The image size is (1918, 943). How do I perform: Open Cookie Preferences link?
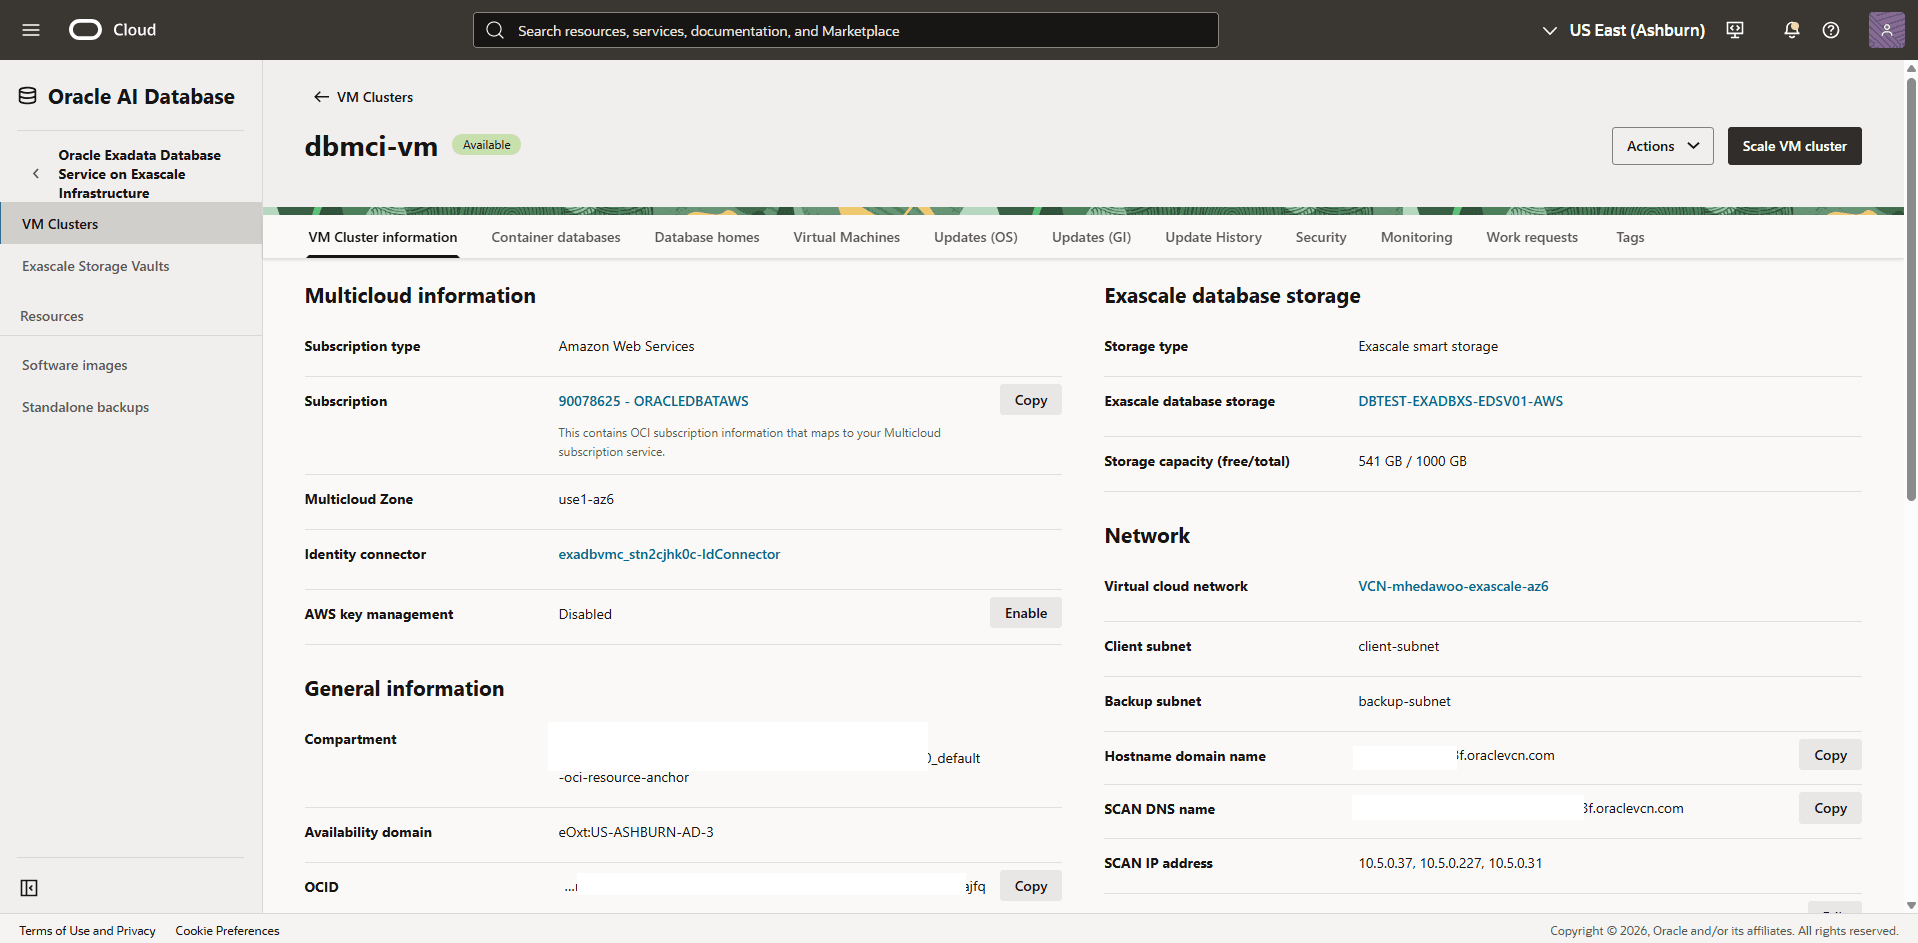[227, 931]
